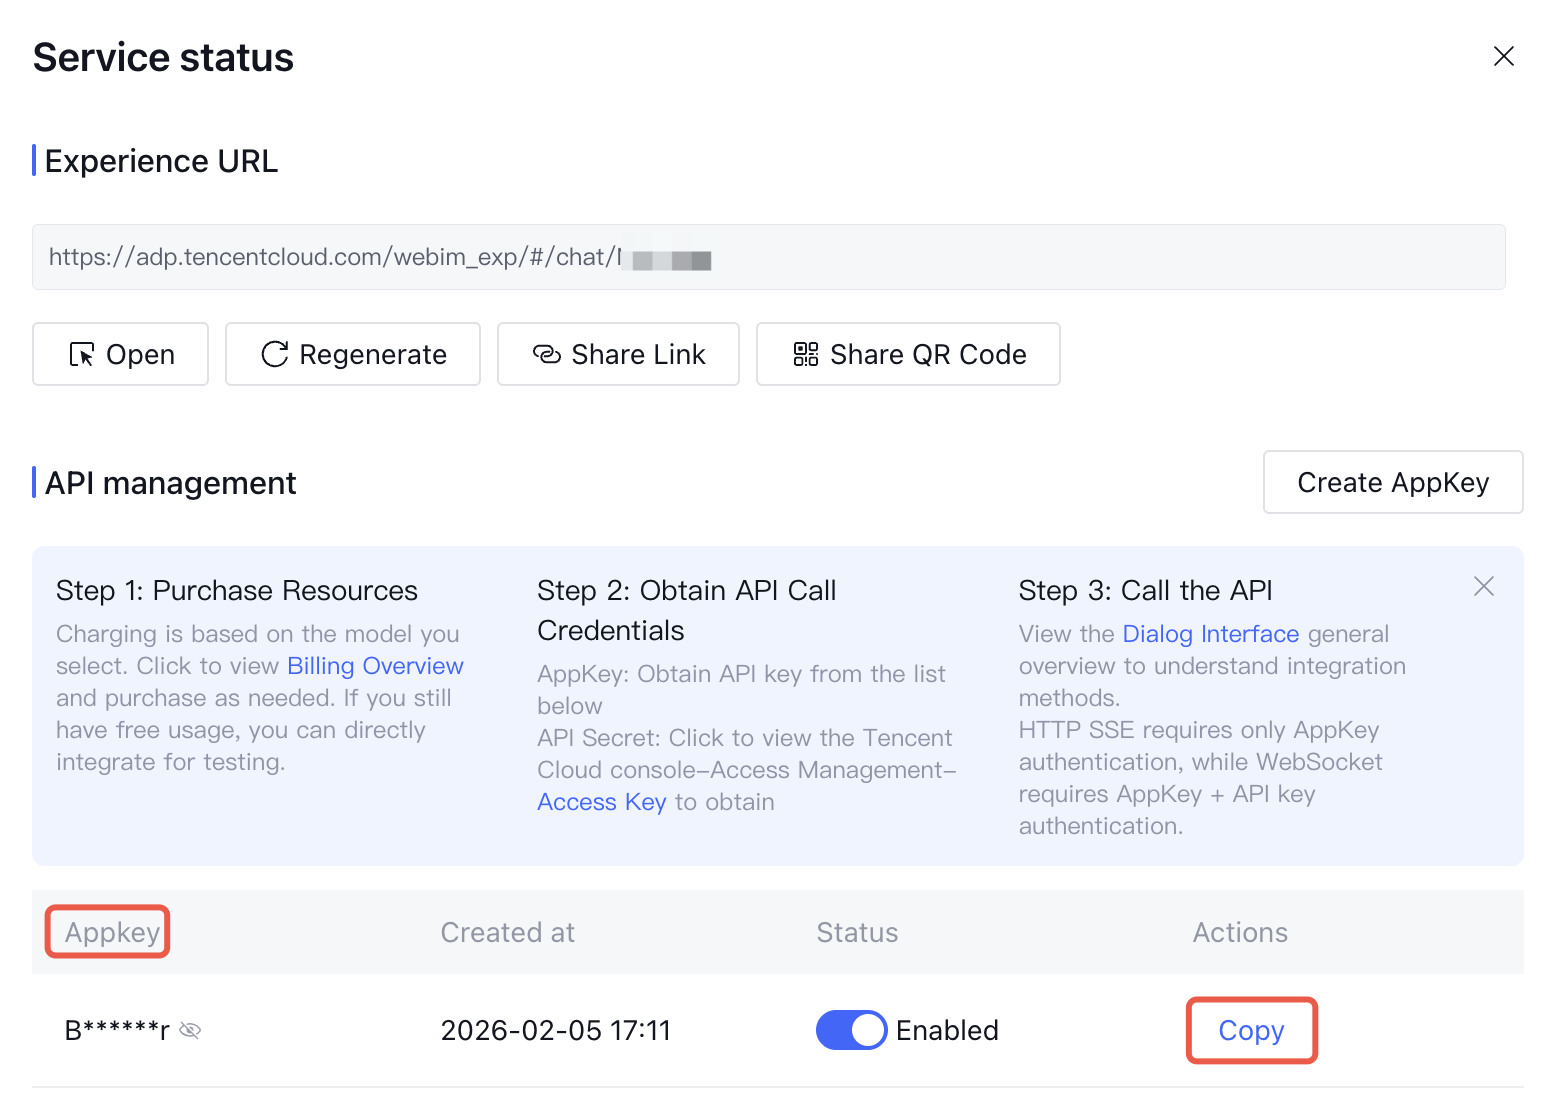Reveal the masked AppKey with the eye icon
Image resolution: width=1564 pixels, height=1108 pixels.
(190, 1031)
